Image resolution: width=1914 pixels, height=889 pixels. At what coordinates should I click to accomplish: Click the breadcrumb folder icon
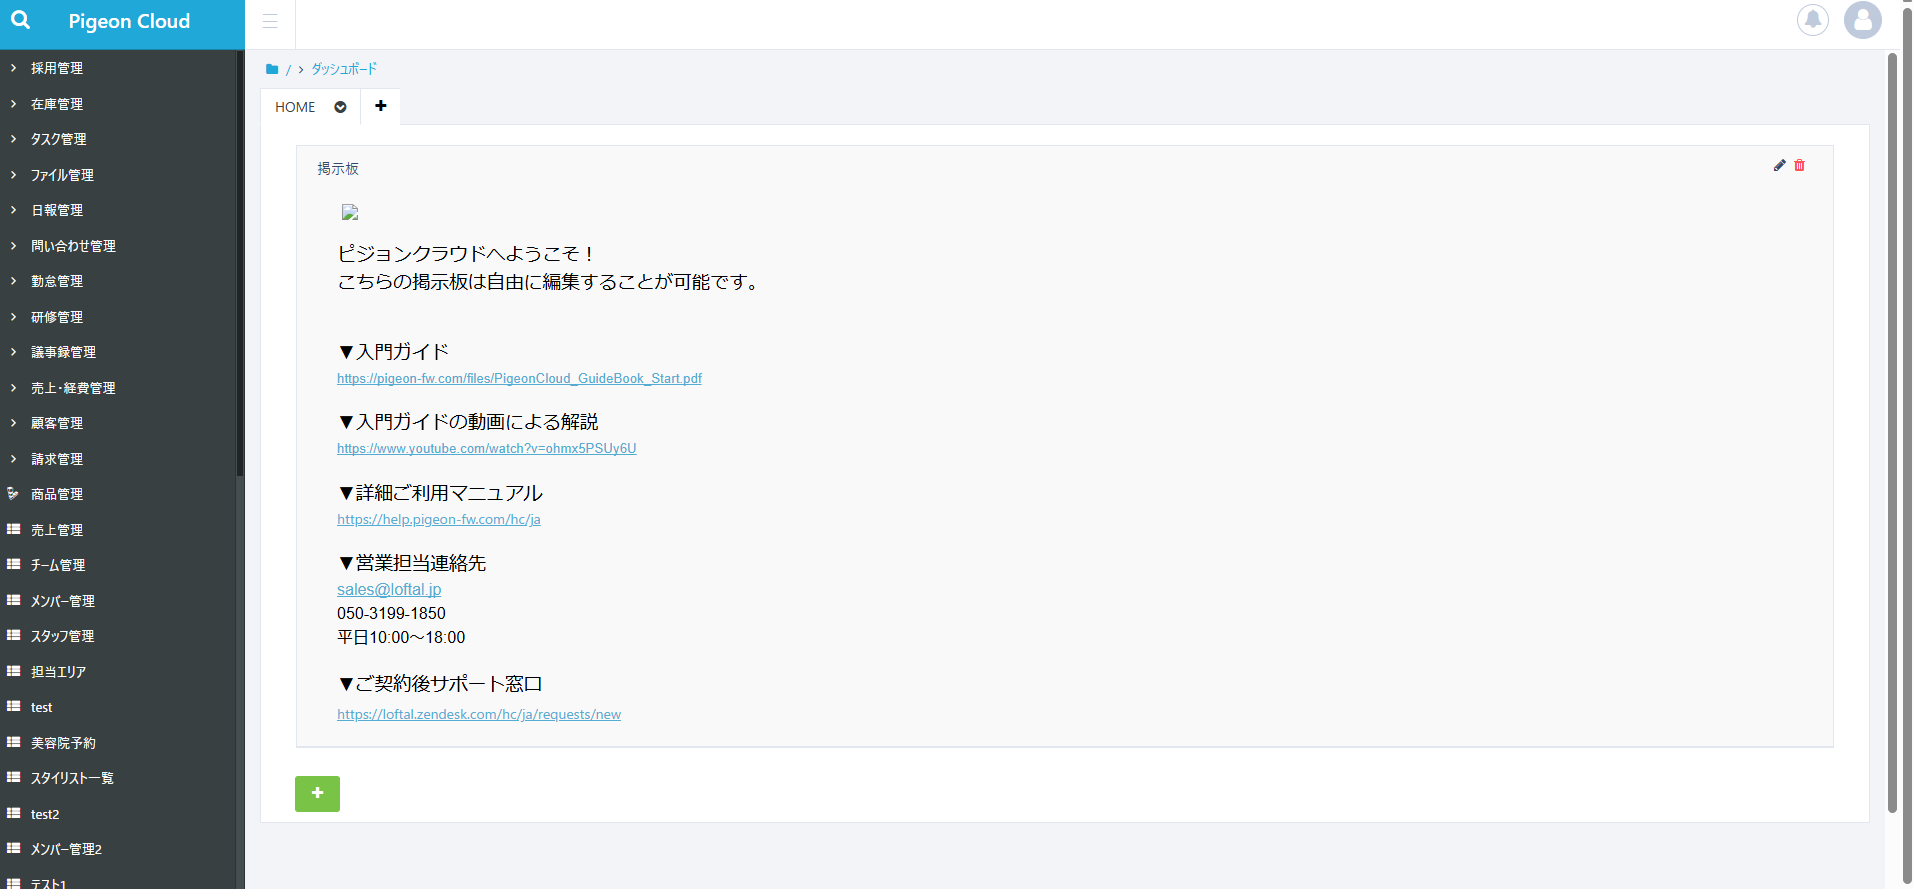272,69
